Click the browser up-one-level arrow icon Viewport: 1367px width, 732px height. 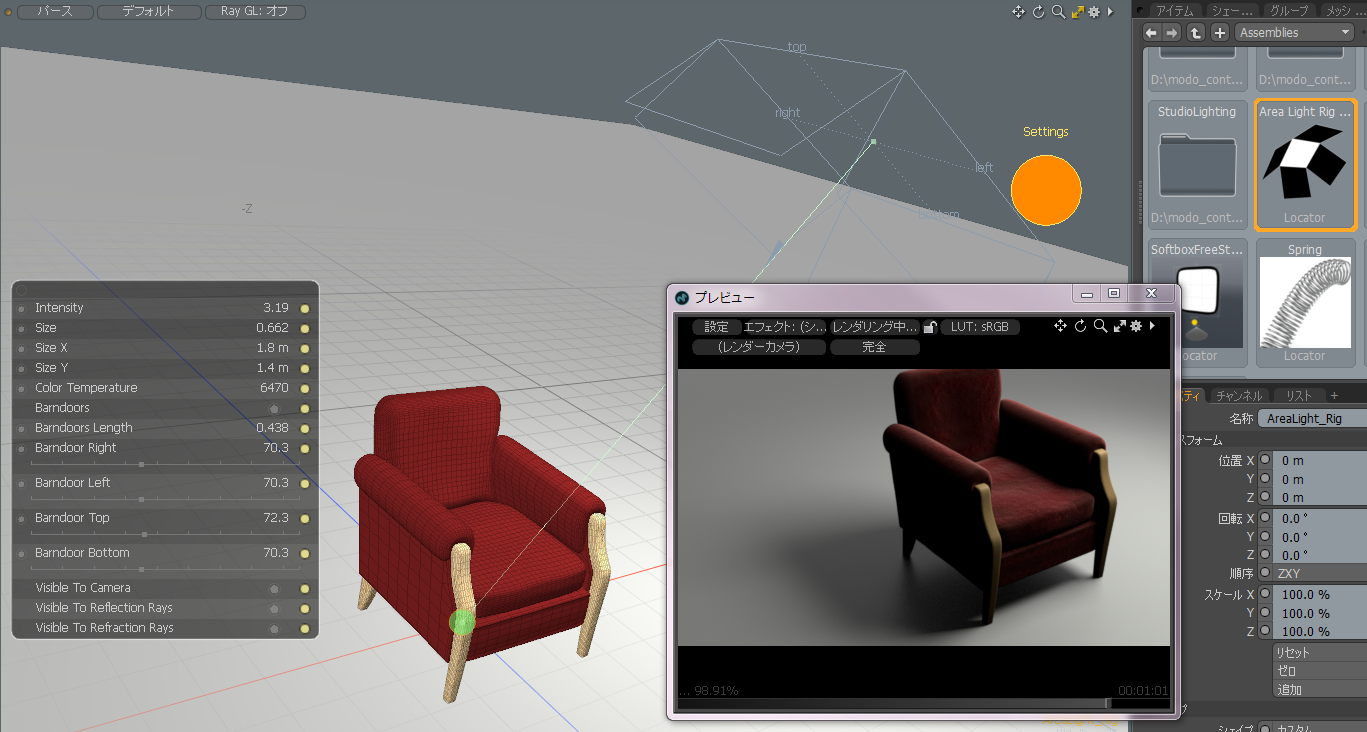1196,33
